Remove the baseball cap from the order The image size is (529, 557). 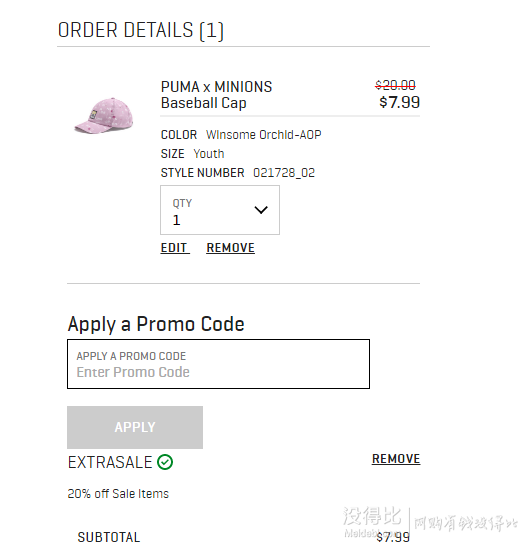point(230,248)
